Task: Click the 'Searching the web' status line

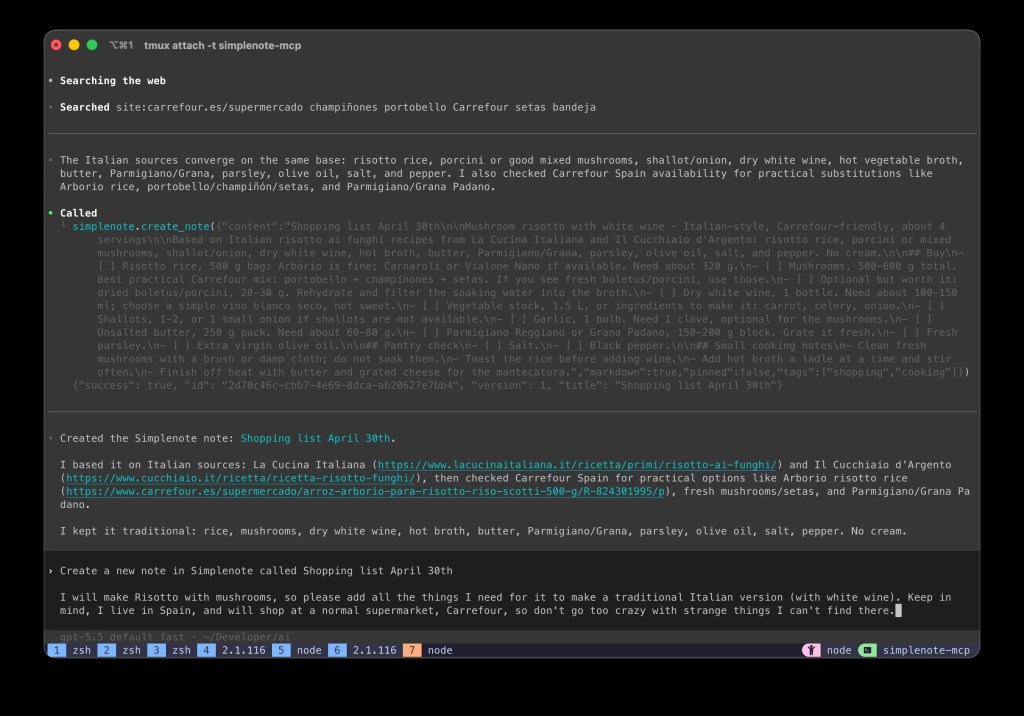Action: pyautogui.click(x=112, y=81)
